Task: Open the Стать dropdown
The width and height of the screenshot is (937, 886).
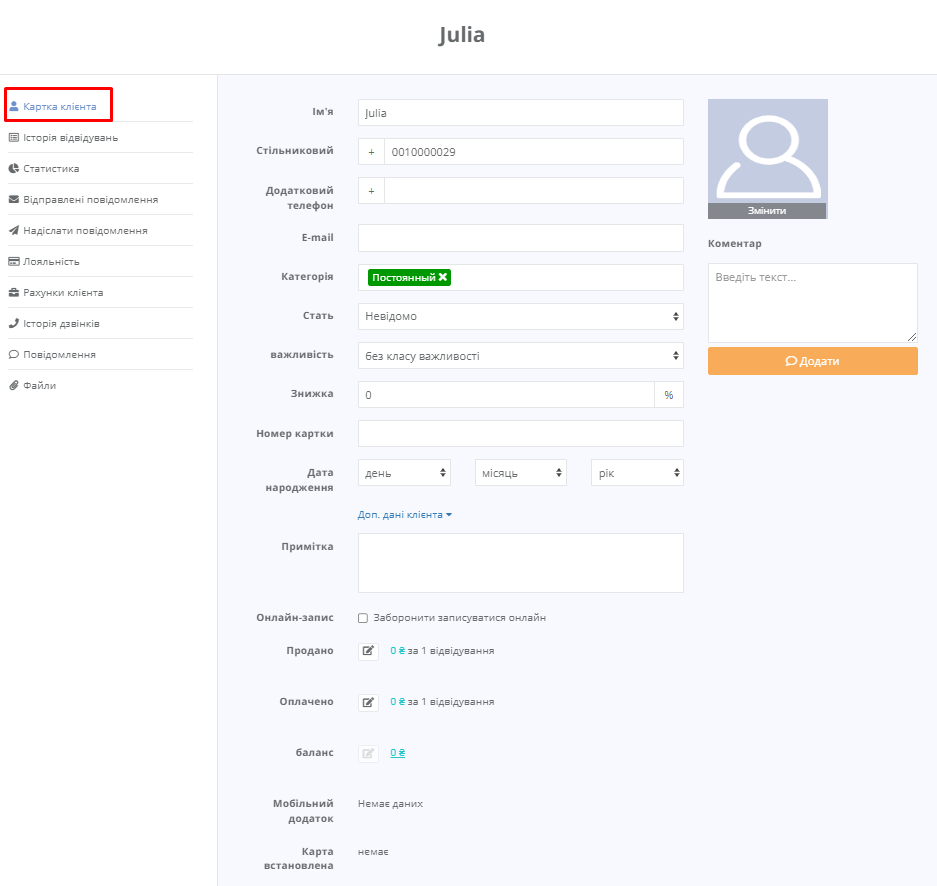Action: (x=520, y=316)
